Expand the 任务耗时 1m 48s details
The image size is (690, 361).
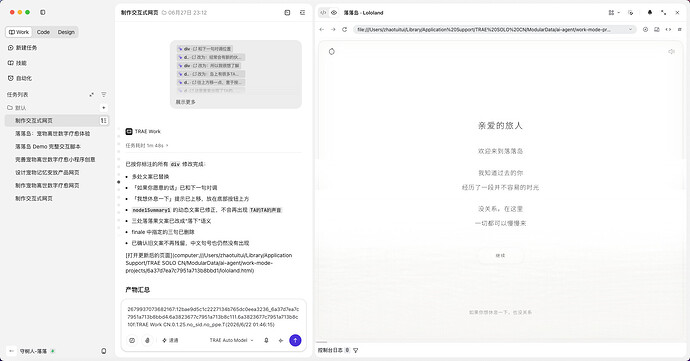click(x=147, y=146)
